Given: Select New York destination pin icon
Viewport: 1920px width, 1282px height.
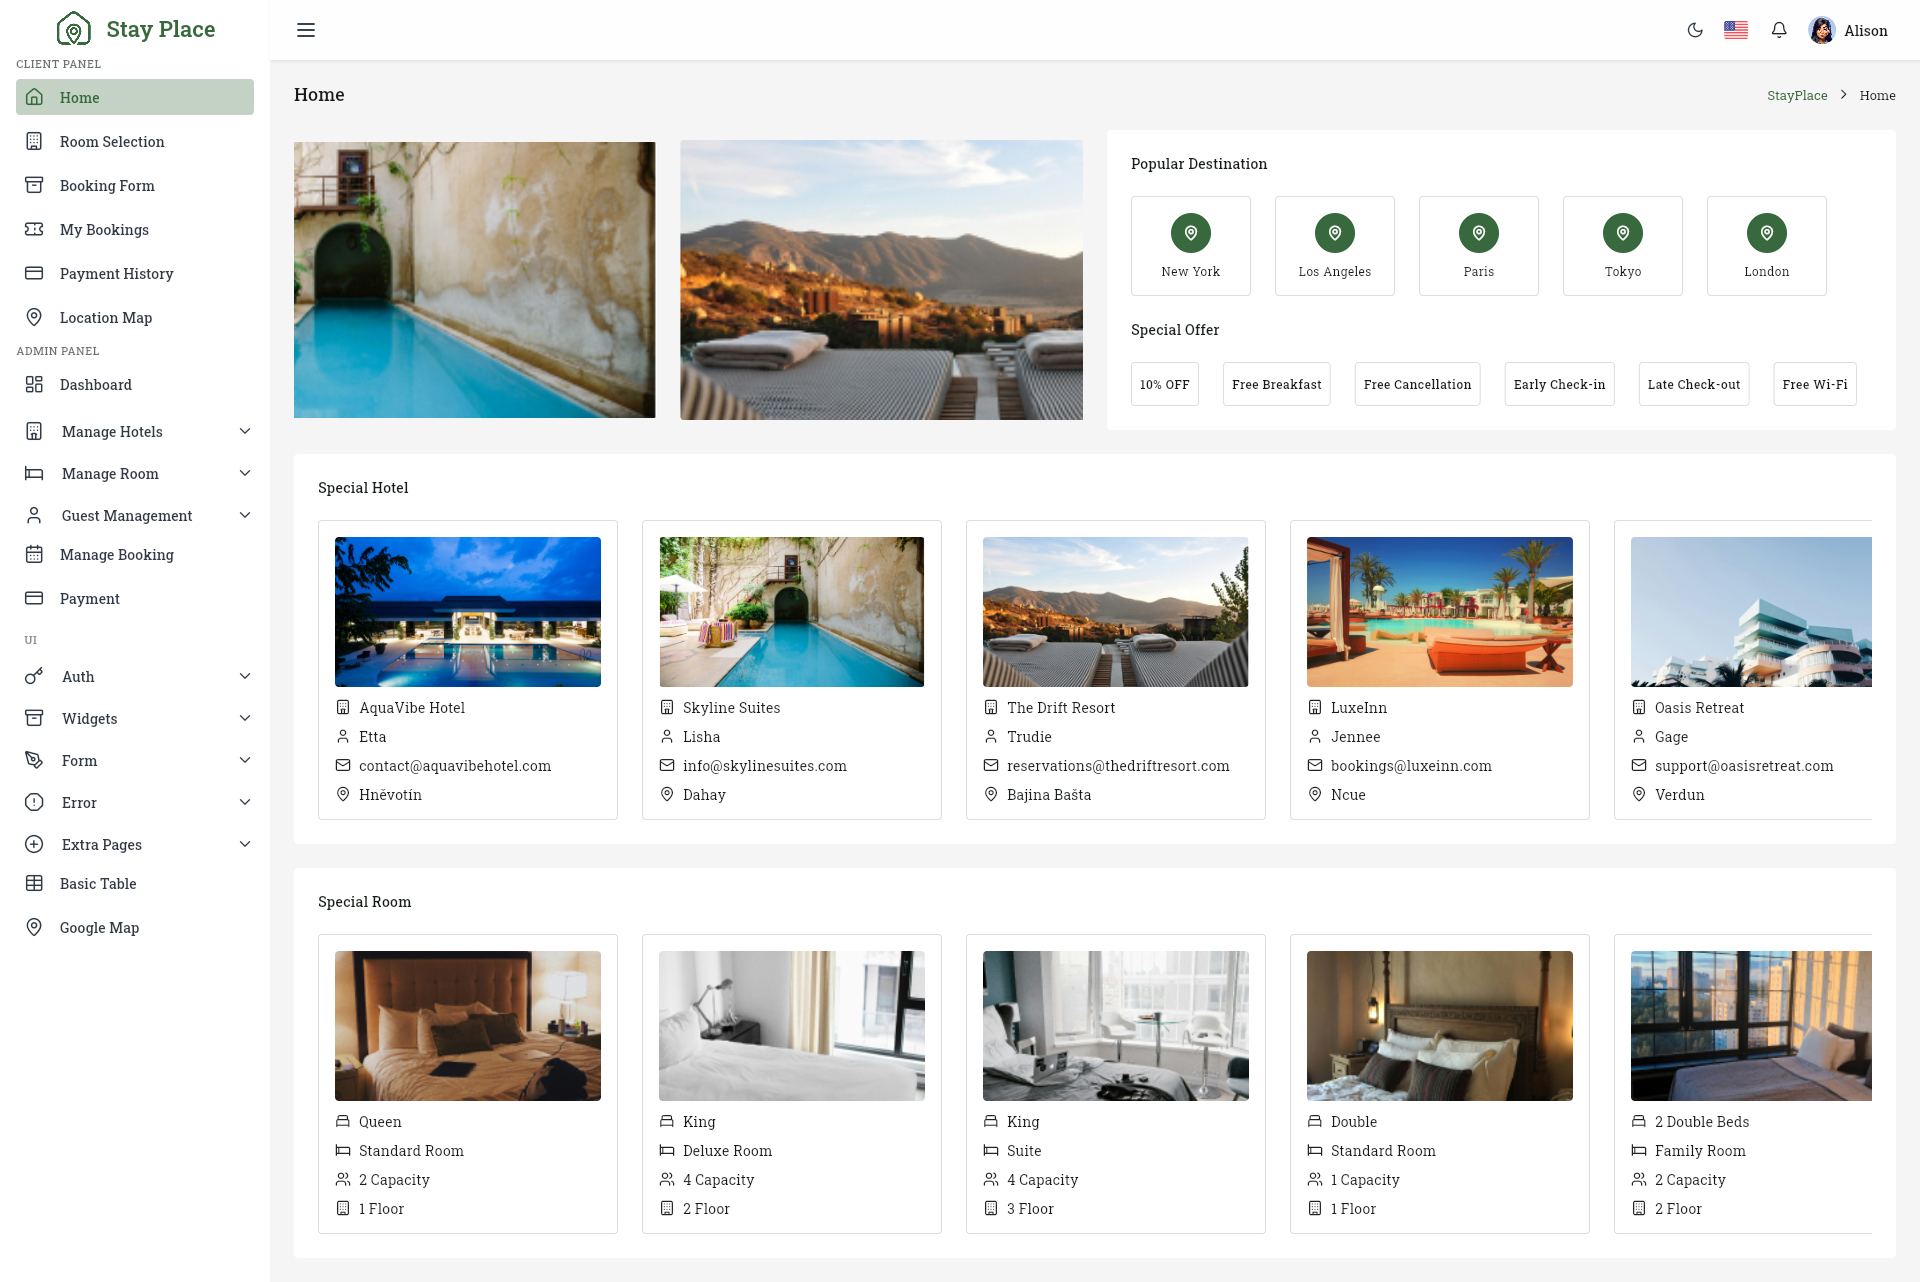Looking at the screenshot, I should [1191, 233].
